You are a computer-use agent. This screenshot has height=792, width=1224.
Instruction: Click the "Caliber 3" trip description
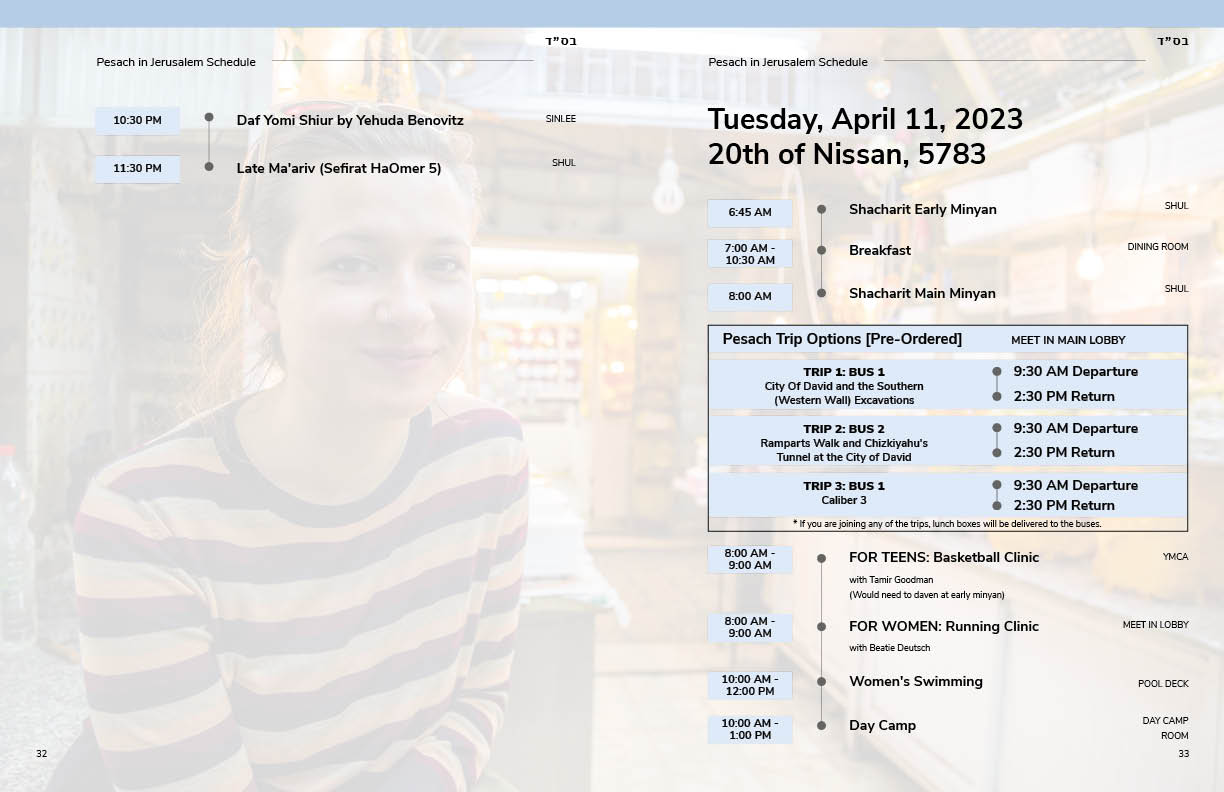click(x=844, y=500)
